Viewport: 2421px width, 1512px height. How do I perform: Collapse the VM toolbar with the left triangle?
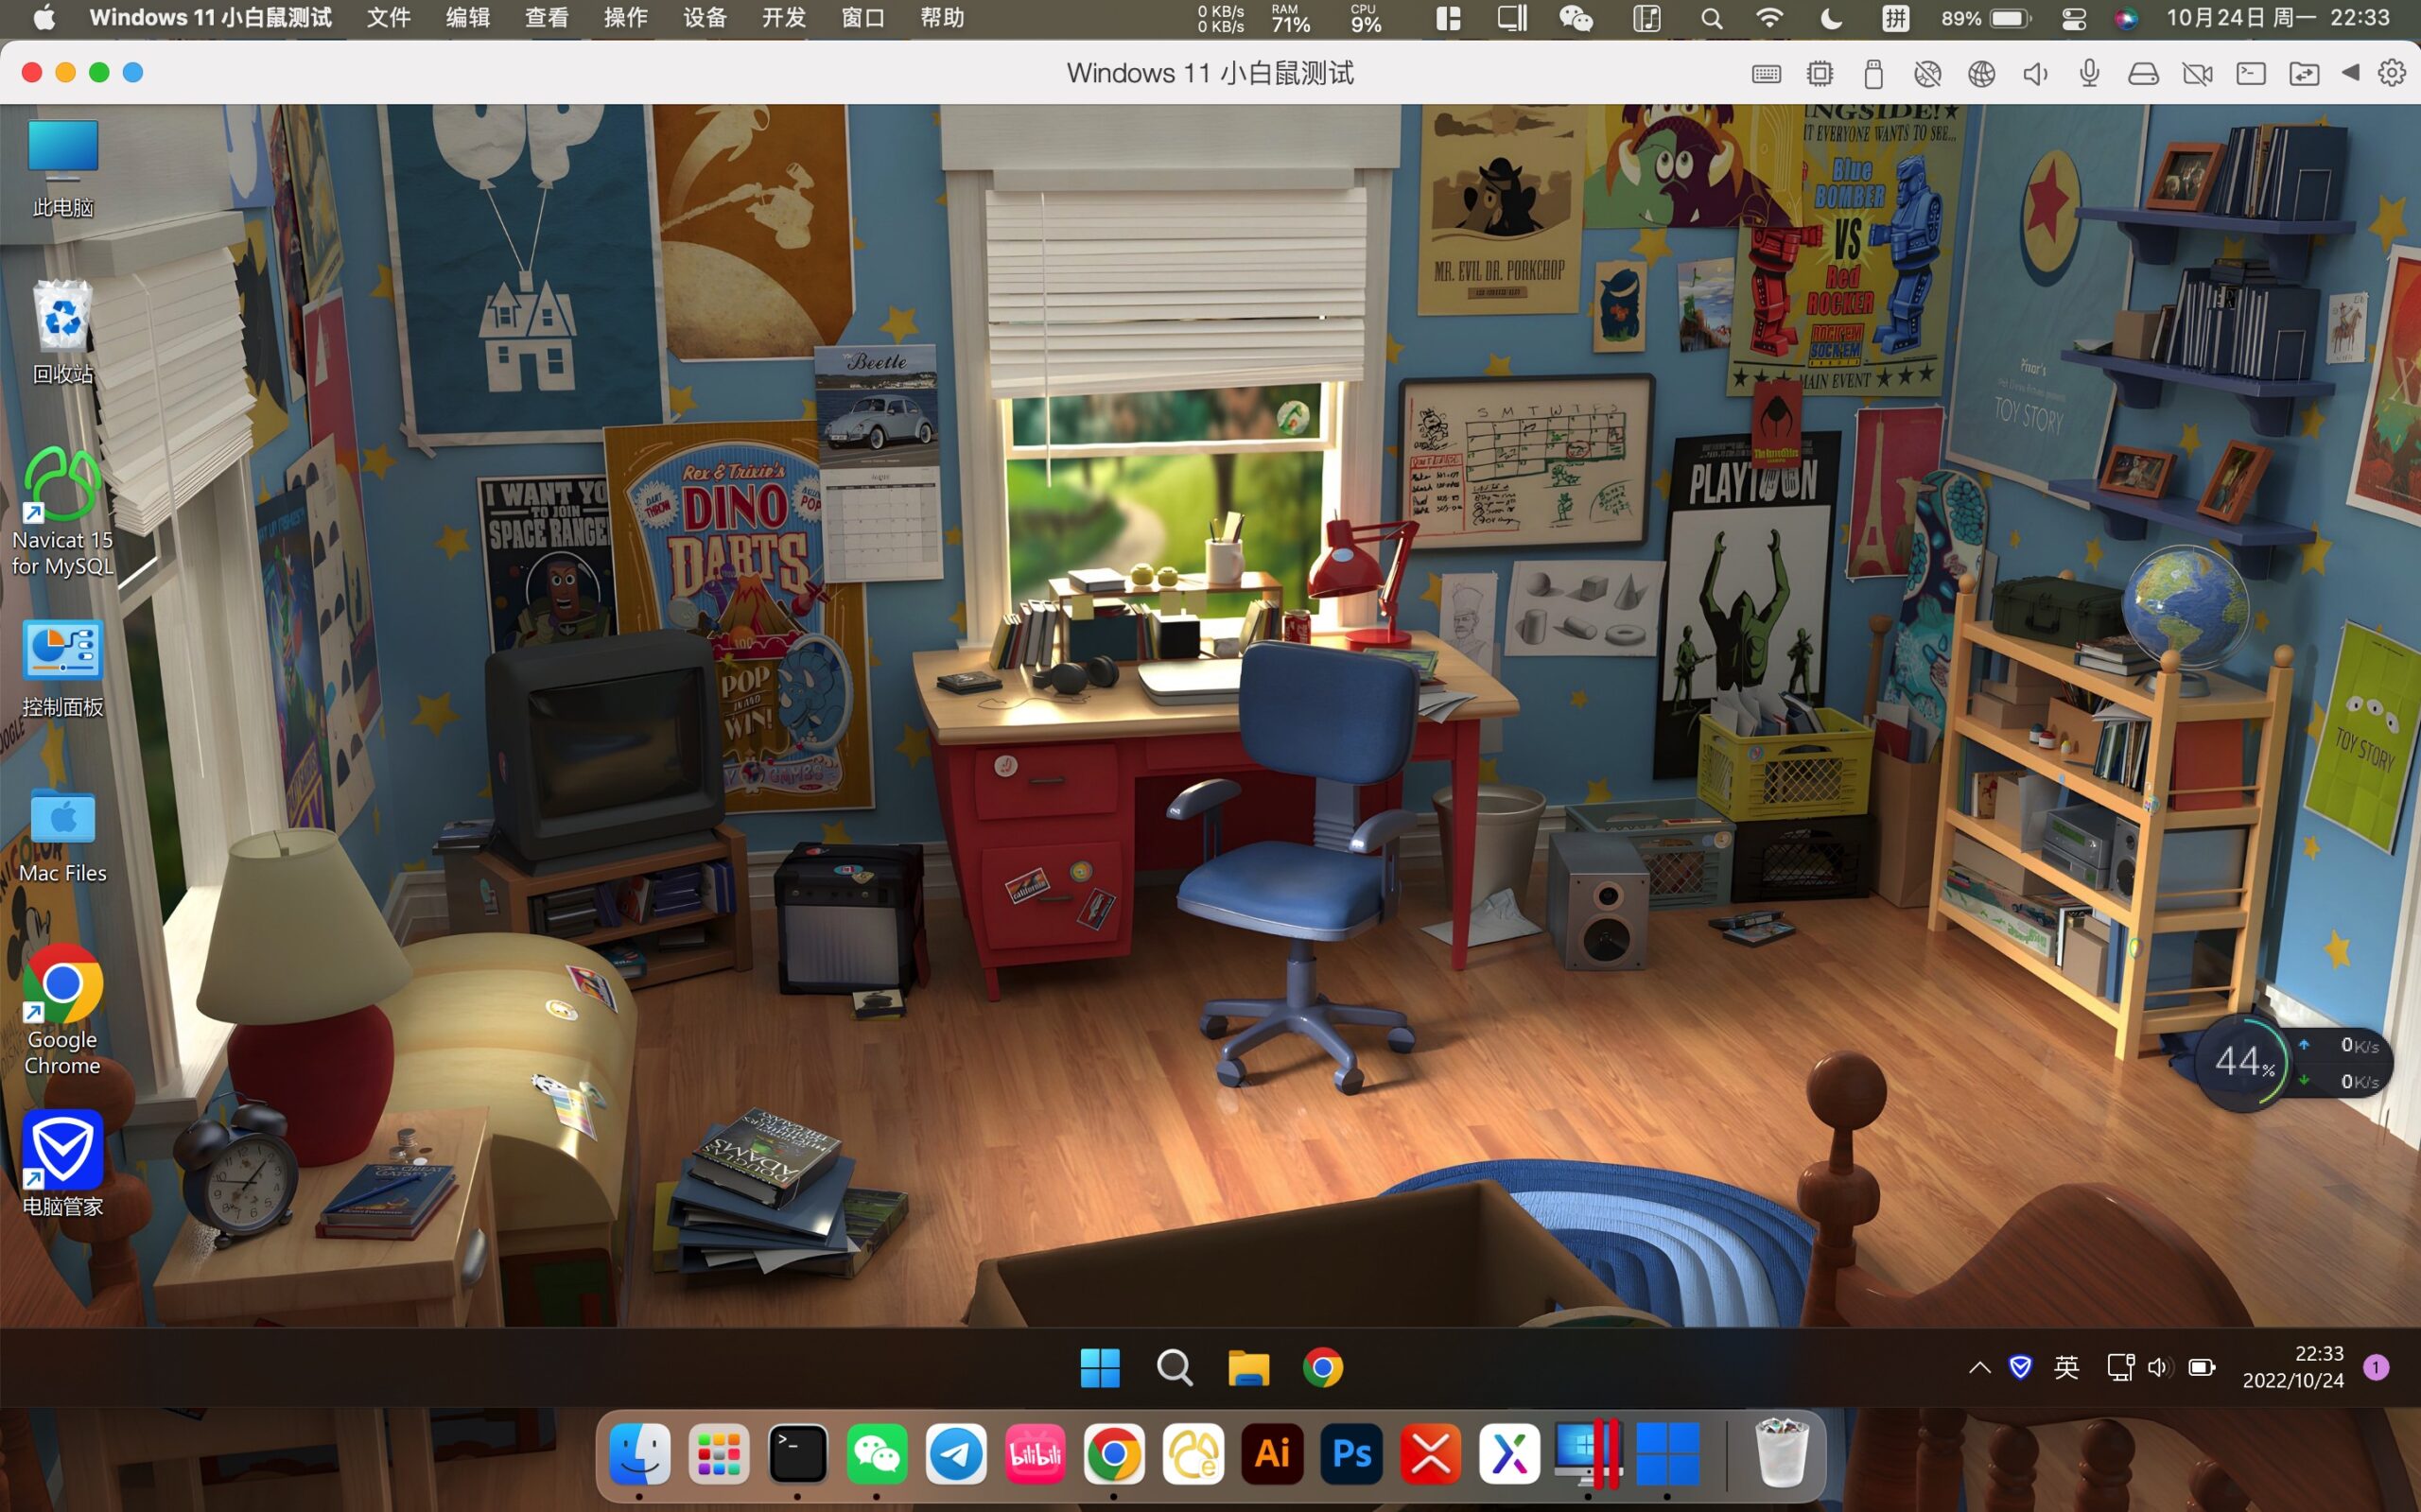(x=2351, y=72)
